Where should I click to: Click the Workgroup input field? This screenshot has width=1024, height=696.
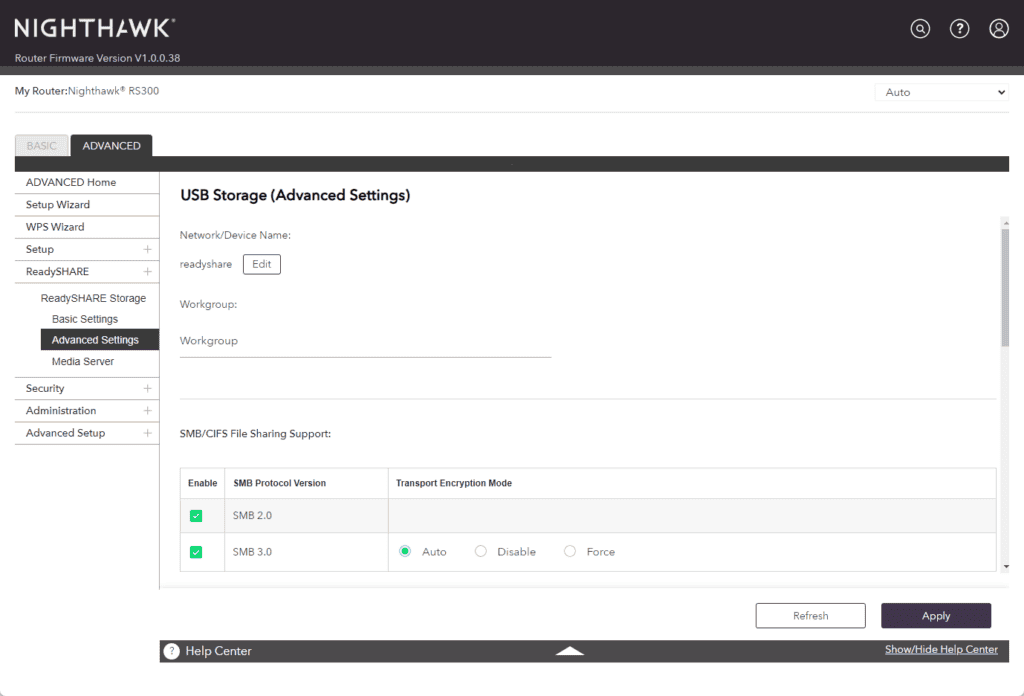365,341
